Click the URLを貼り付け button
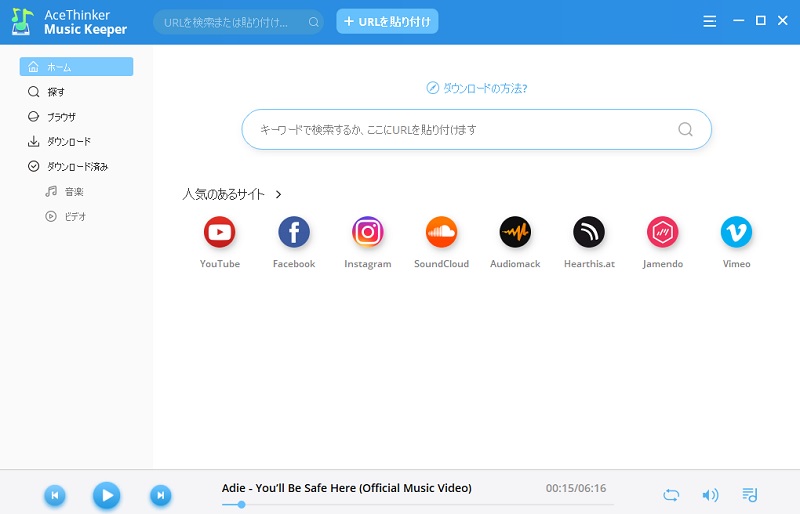Screen dimensions: 800x514 point(387,21)
